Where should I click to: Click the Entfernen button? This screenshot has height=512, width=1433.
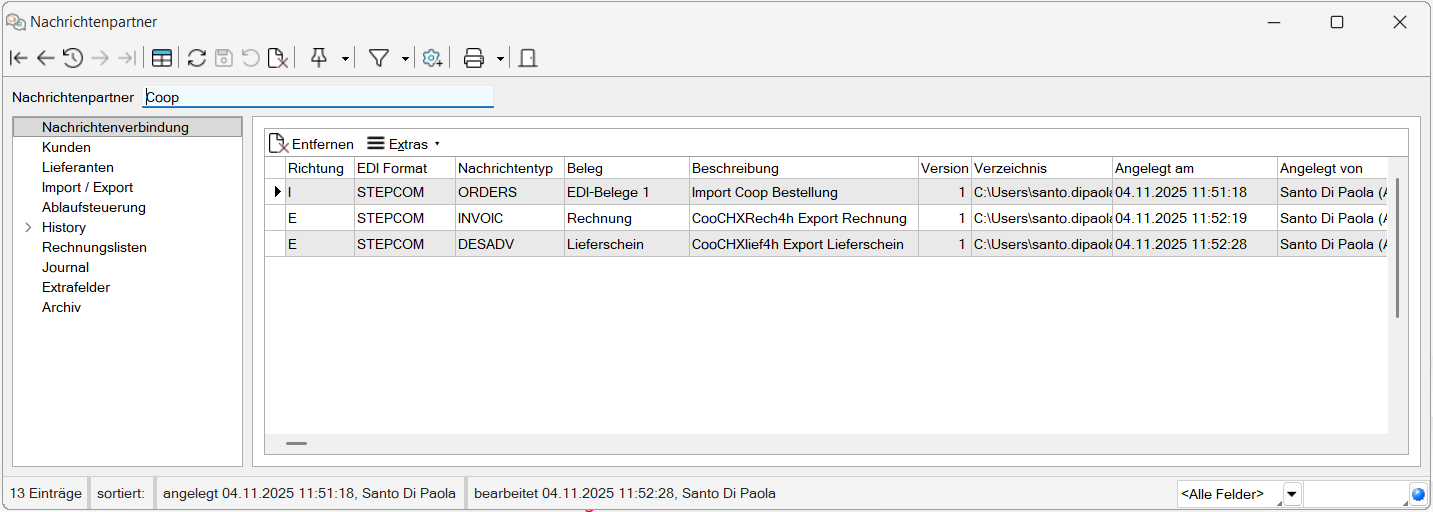click(311, 144)
